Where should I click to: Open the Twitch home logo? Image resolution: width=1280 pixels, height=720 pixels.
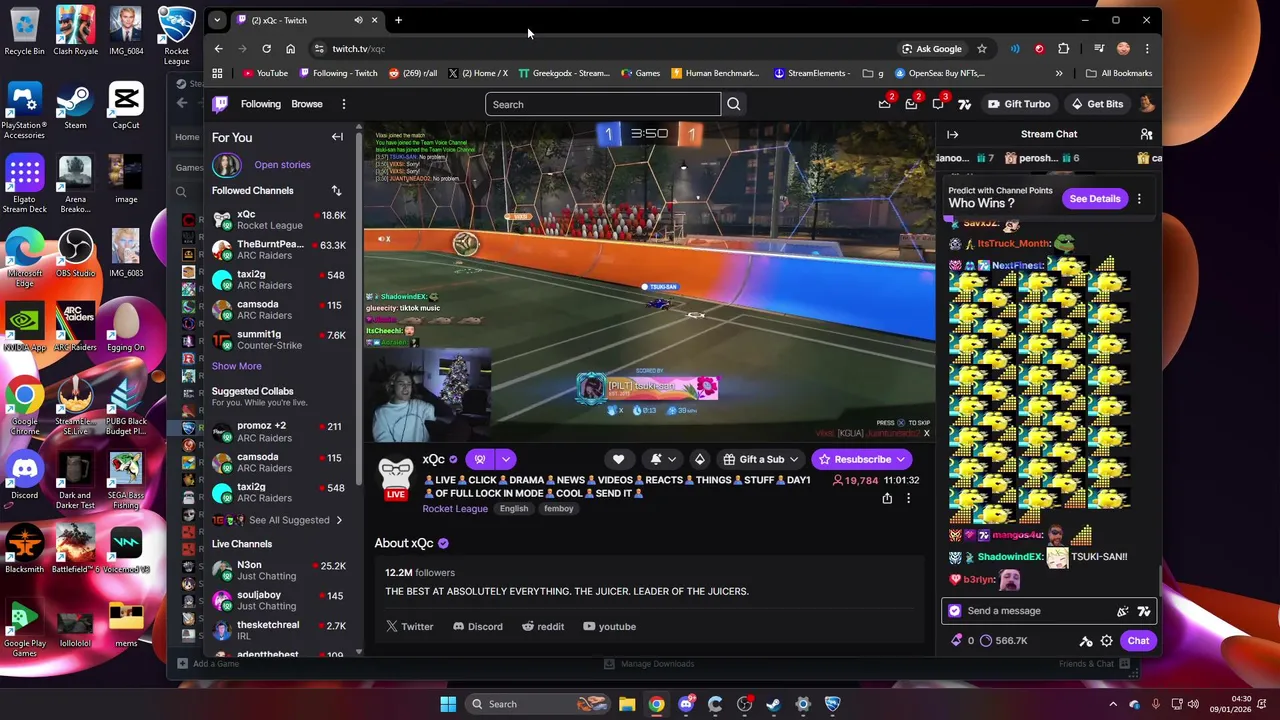point(220,104)
